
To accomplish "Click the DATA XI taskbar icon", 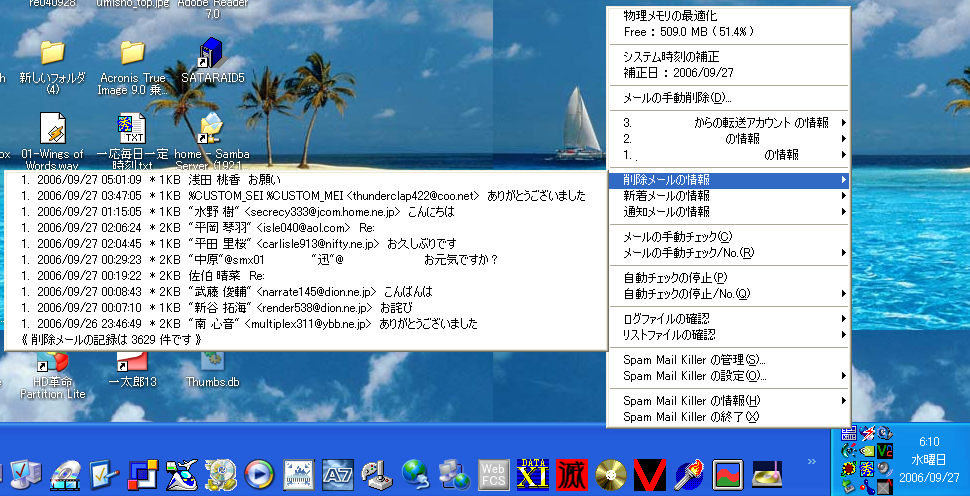I will pos(533,471).
